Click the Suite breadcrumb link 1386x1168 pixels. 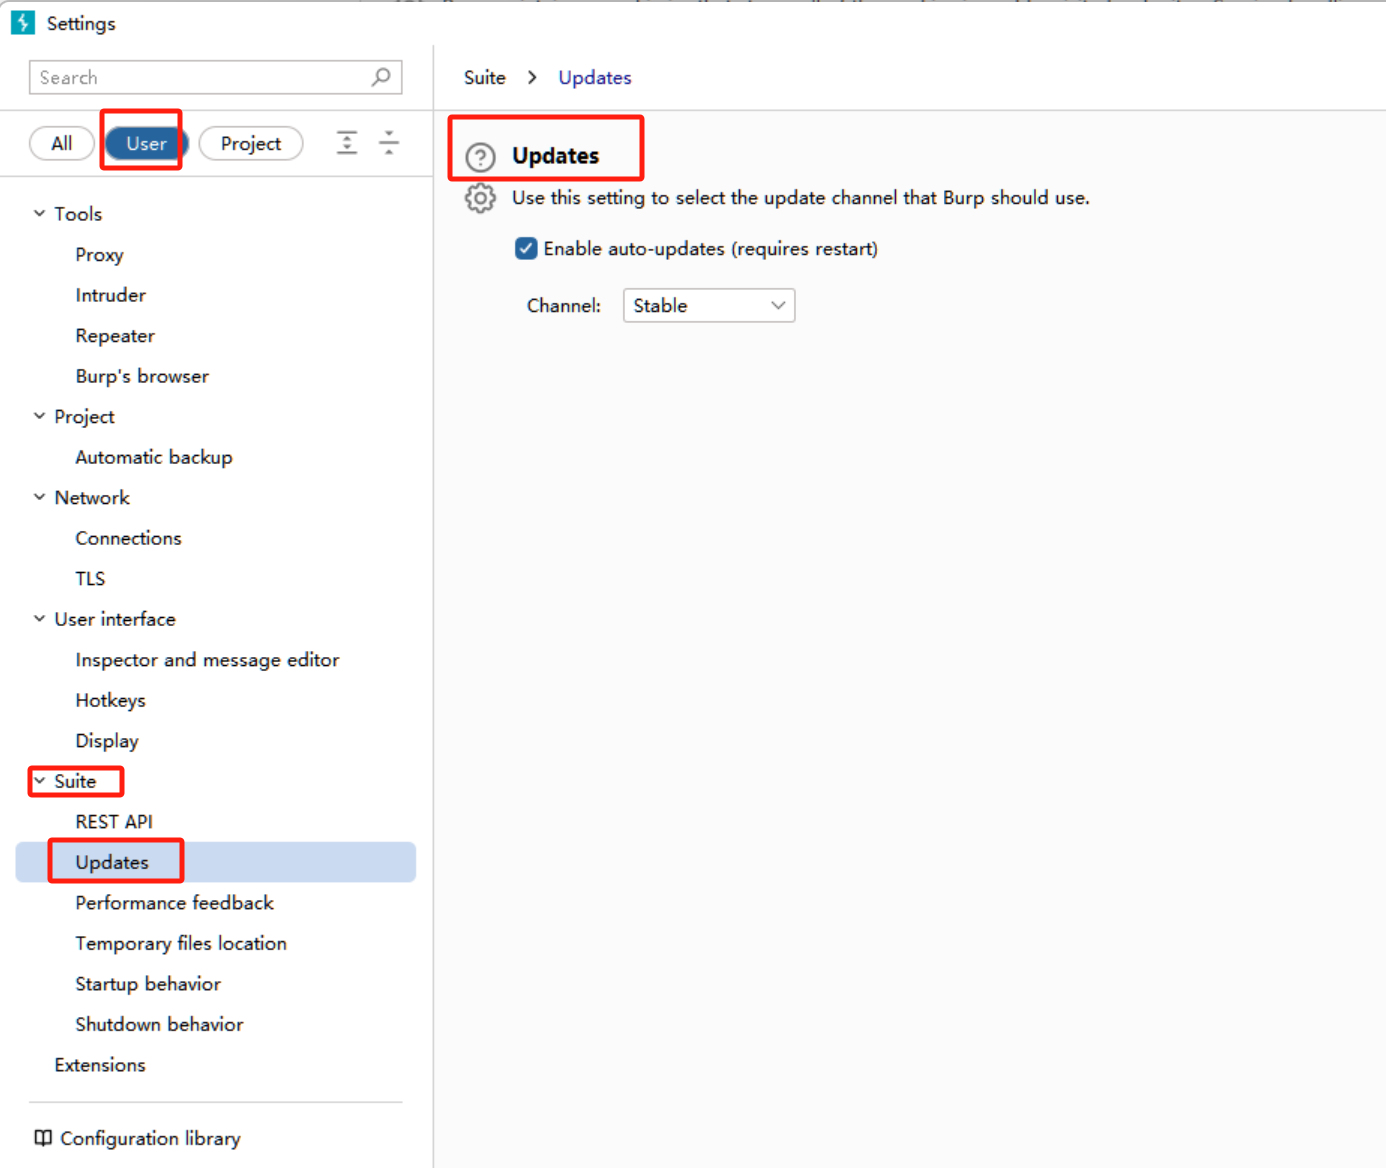485,78
